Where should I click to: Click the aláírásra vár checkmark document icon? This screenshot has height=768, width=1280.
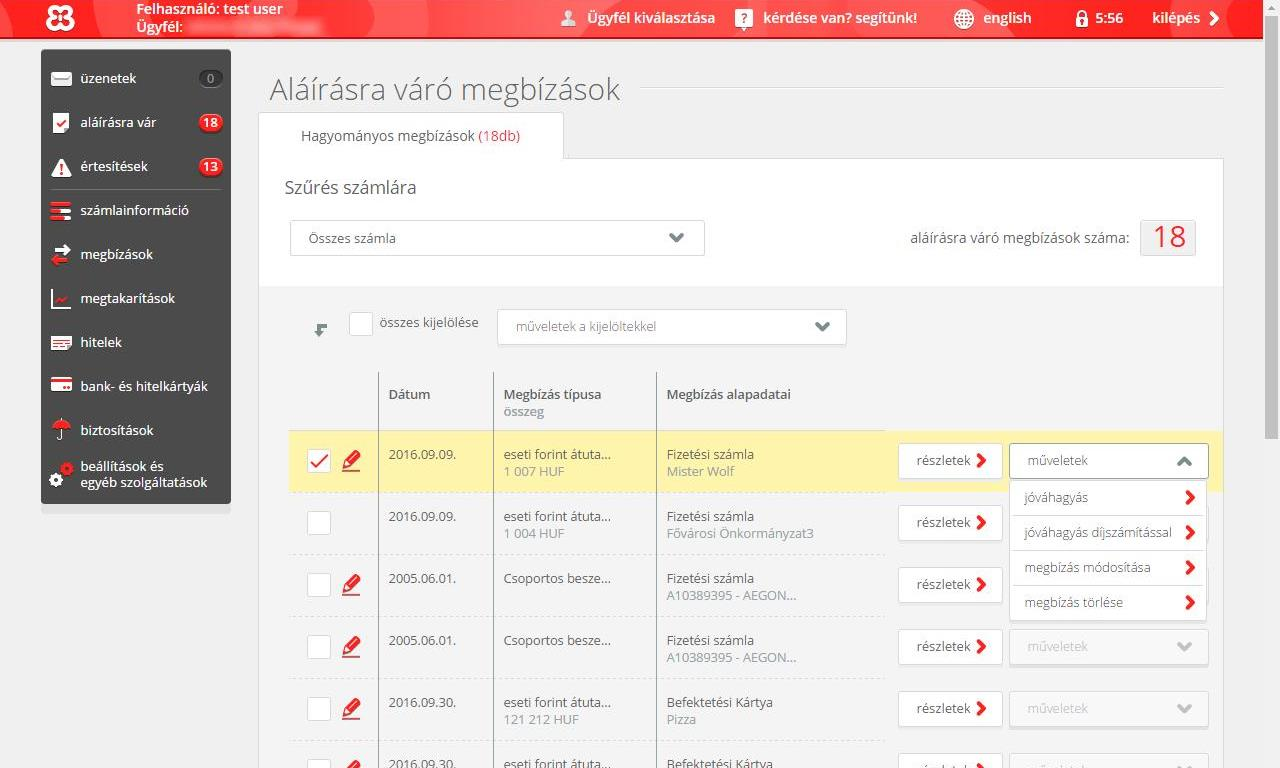61,123
